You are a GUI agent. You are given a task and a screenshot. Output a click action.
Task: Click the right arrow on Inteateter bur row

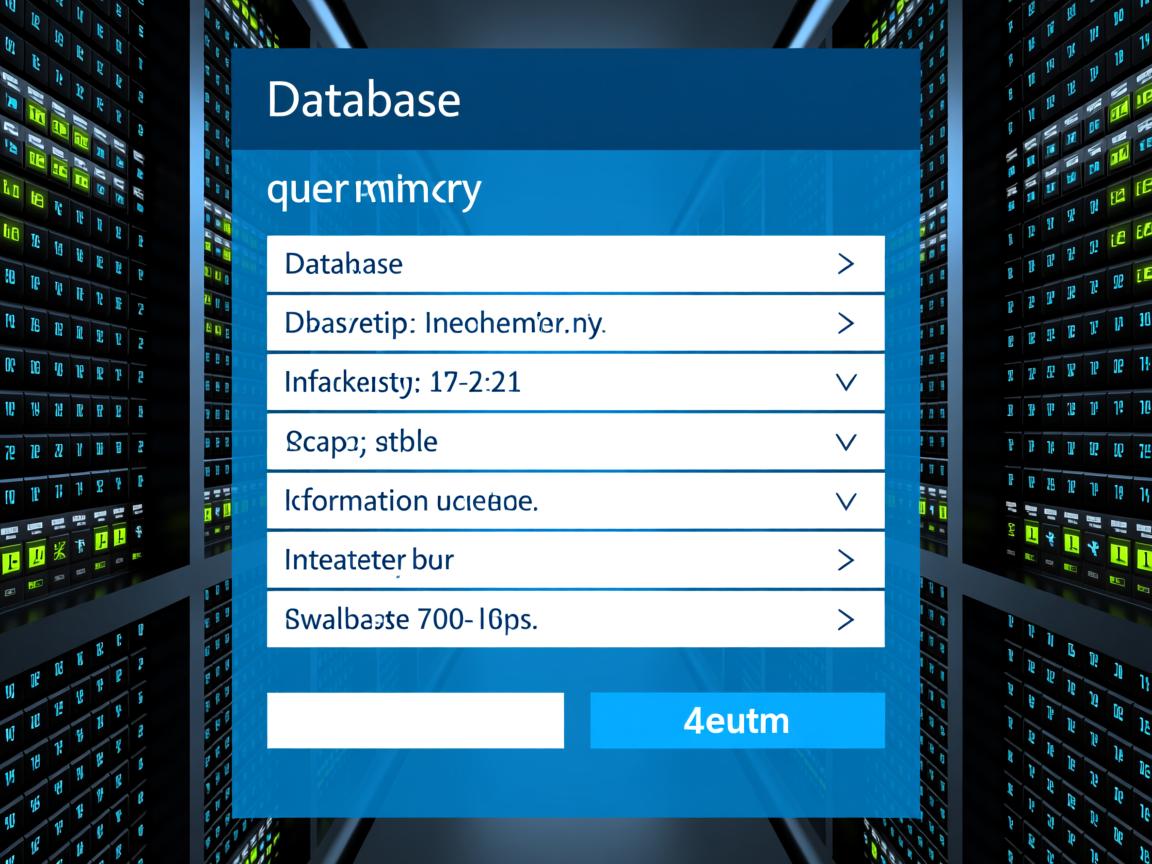click(845, 560)
